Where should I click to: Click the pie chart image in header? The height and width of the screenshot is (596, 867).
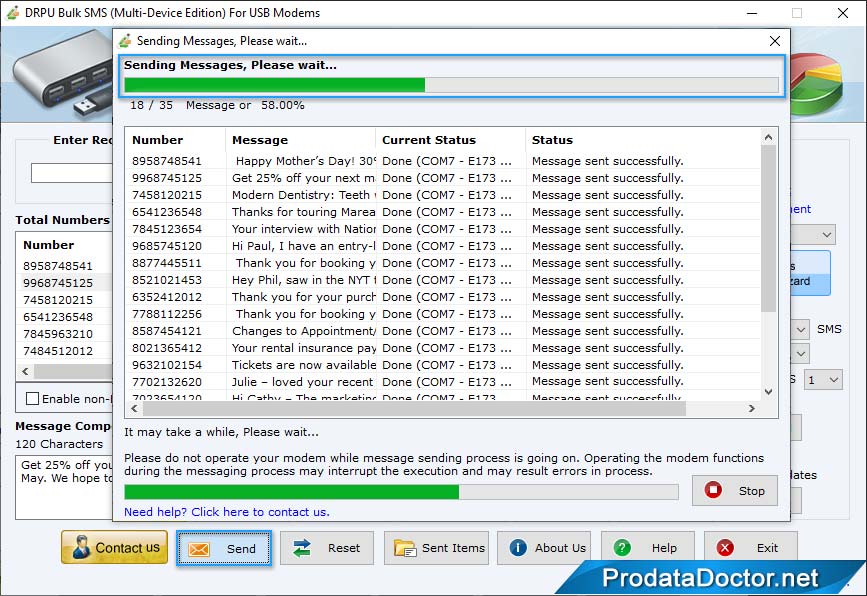pos(817,83)
